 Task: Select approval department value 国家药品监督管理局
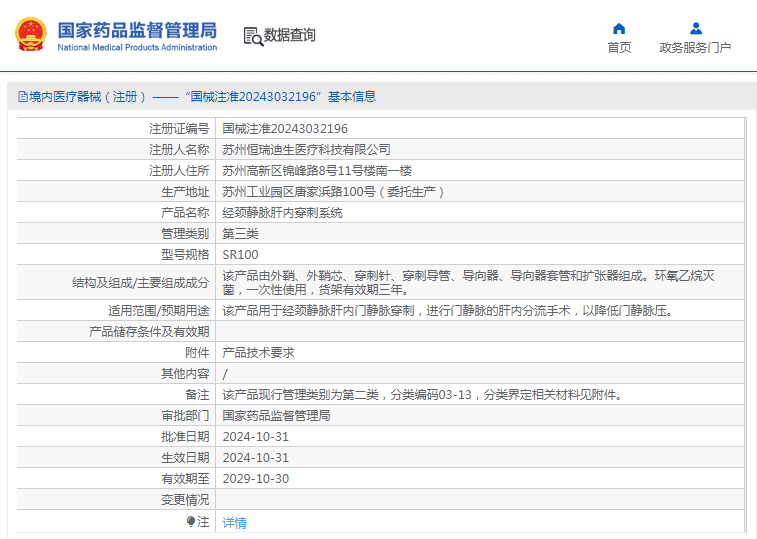[x=276, y=415]
